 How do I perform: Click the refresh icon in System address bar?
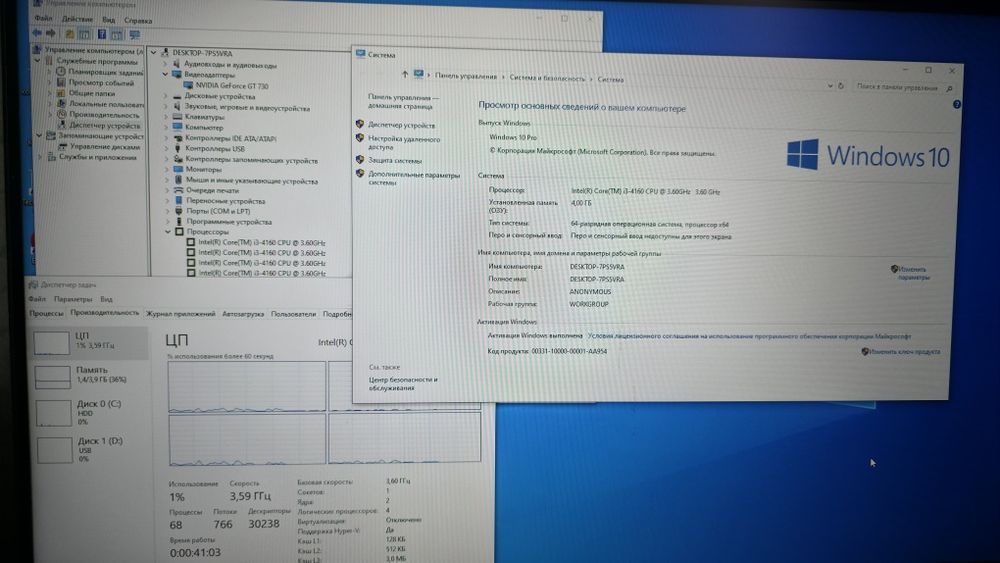point(841,85)
